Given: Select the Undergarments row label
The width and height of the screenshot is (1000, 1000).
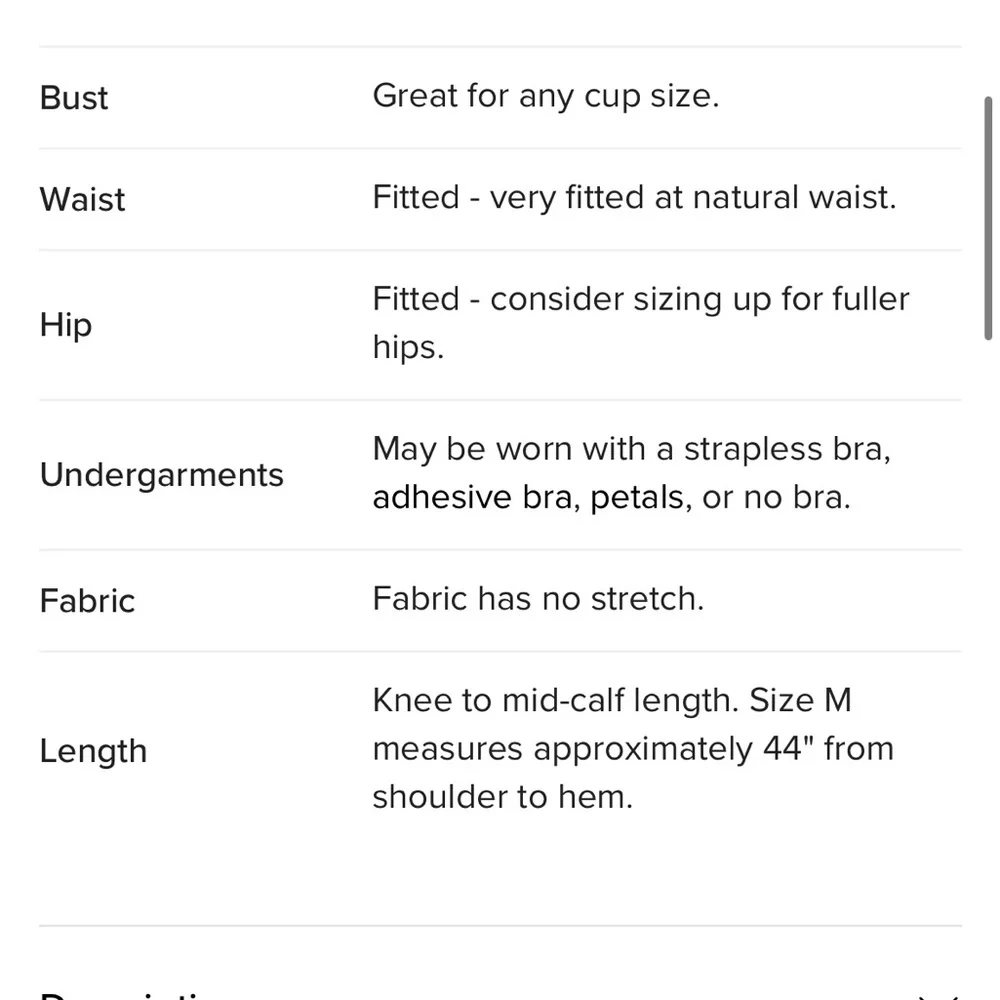Looking at the screenshot, I should tap(162, 475).
